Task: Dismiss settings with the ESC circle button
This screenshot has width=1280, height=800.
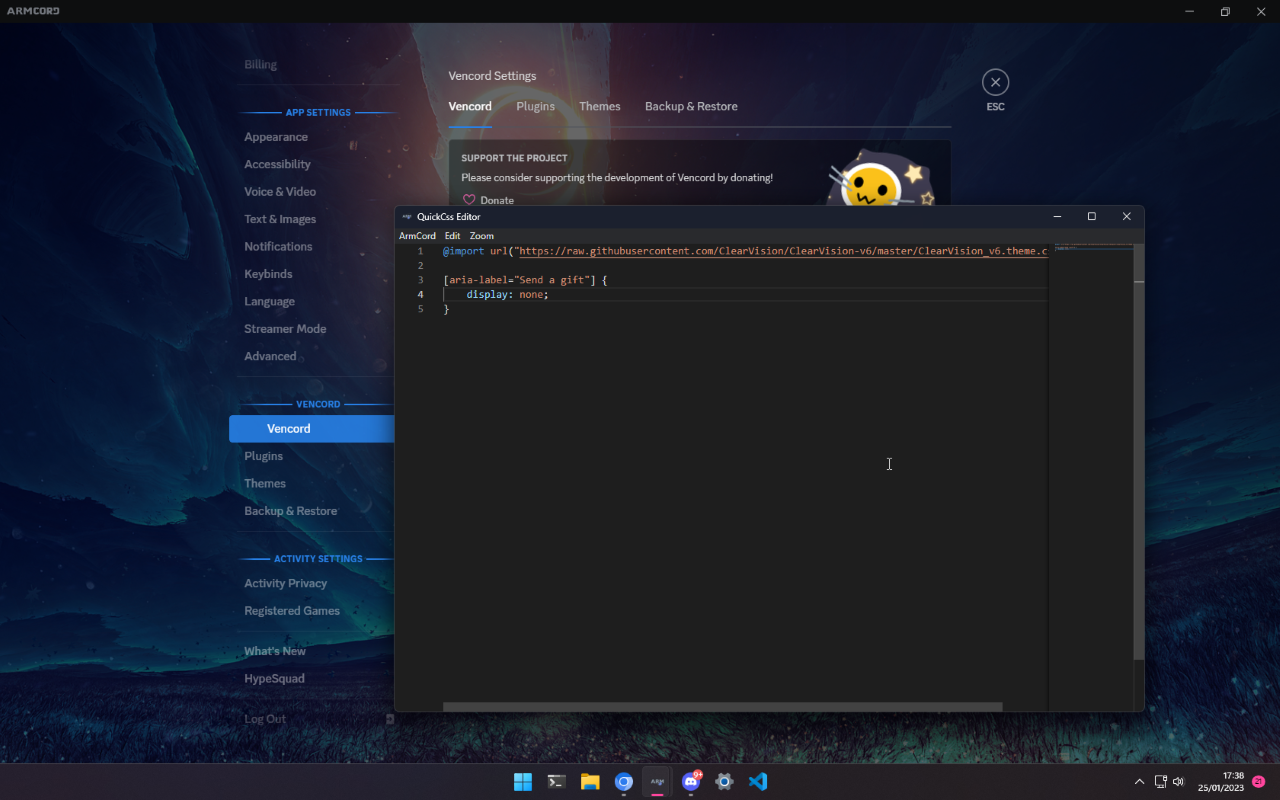Action: pyautogui.click(x=995, y=82)
